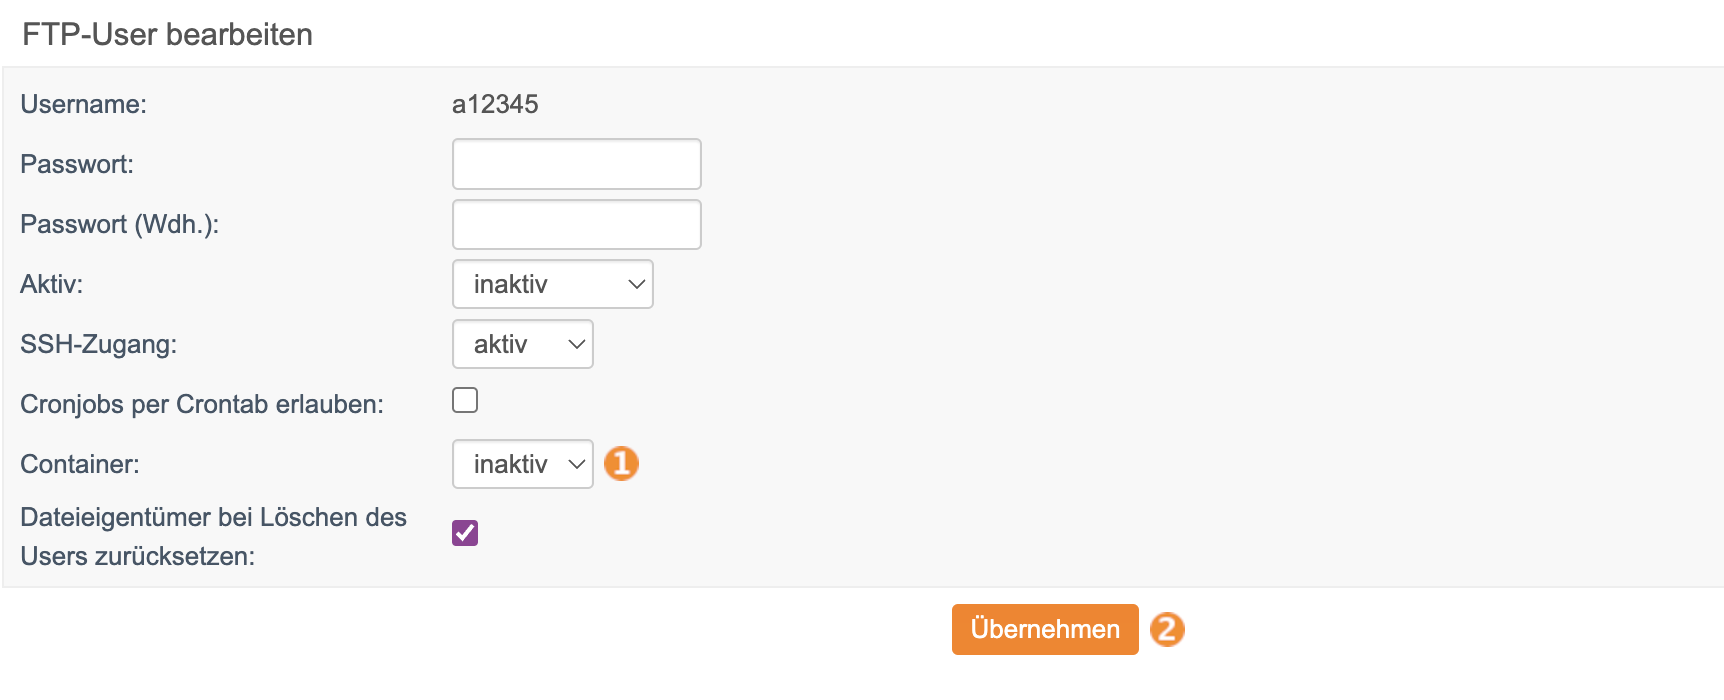Enable Cronjobs per Crontab erlauben checkbox
The width and height of the screenshot is (1724, 700).
click(465, 400)
